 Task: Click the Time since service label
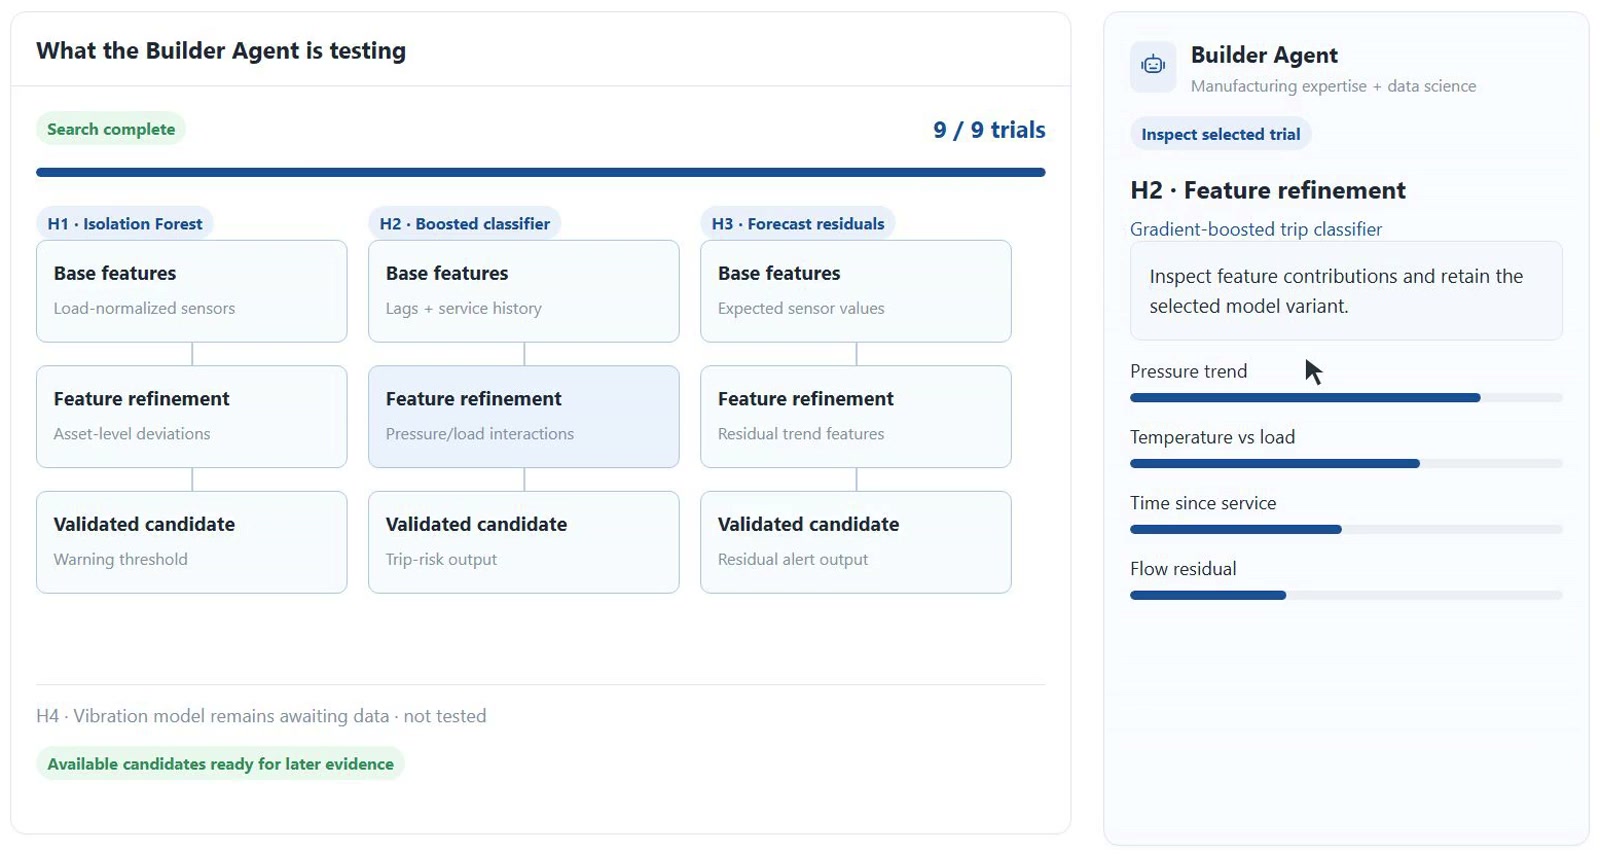coord(1203,503)
